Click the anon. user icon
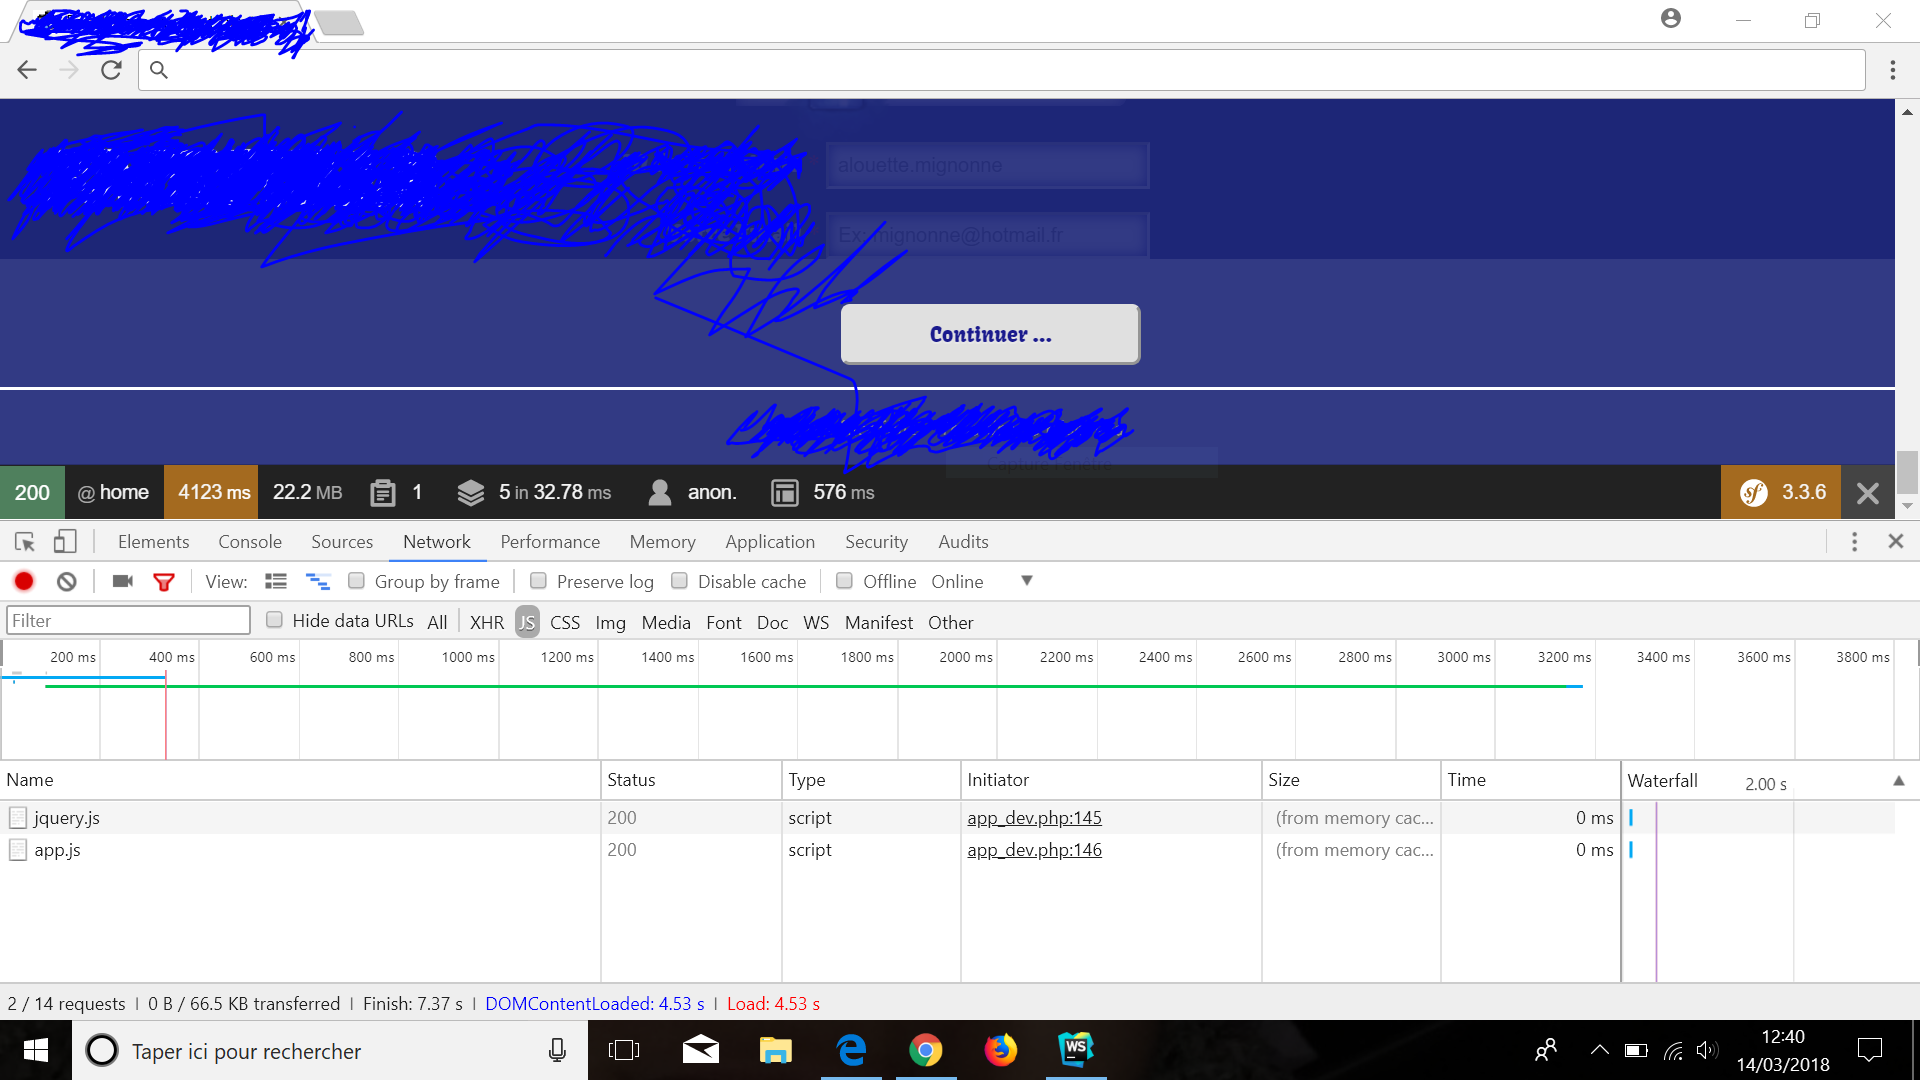Viewport: 1920px width, 1080px height. 659,492
